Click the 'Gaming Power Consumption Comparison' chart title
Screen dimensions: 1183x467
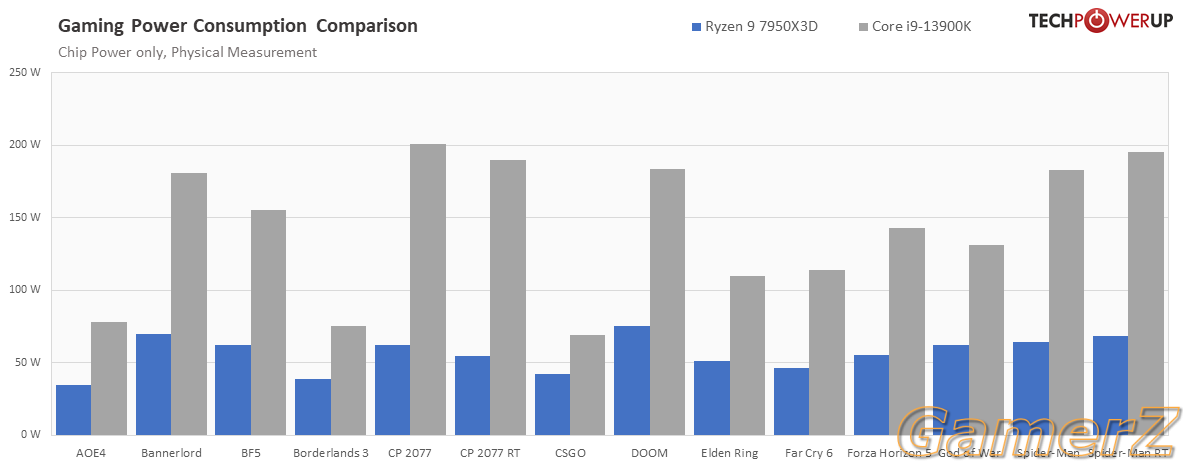(x=238, y=26)
